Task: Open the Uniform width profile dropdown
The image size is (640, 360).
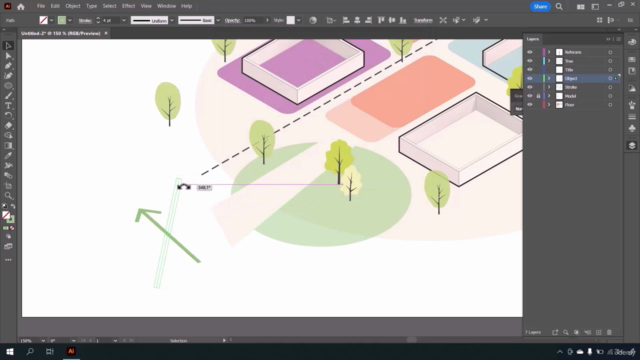Action: tap(172, 20)
